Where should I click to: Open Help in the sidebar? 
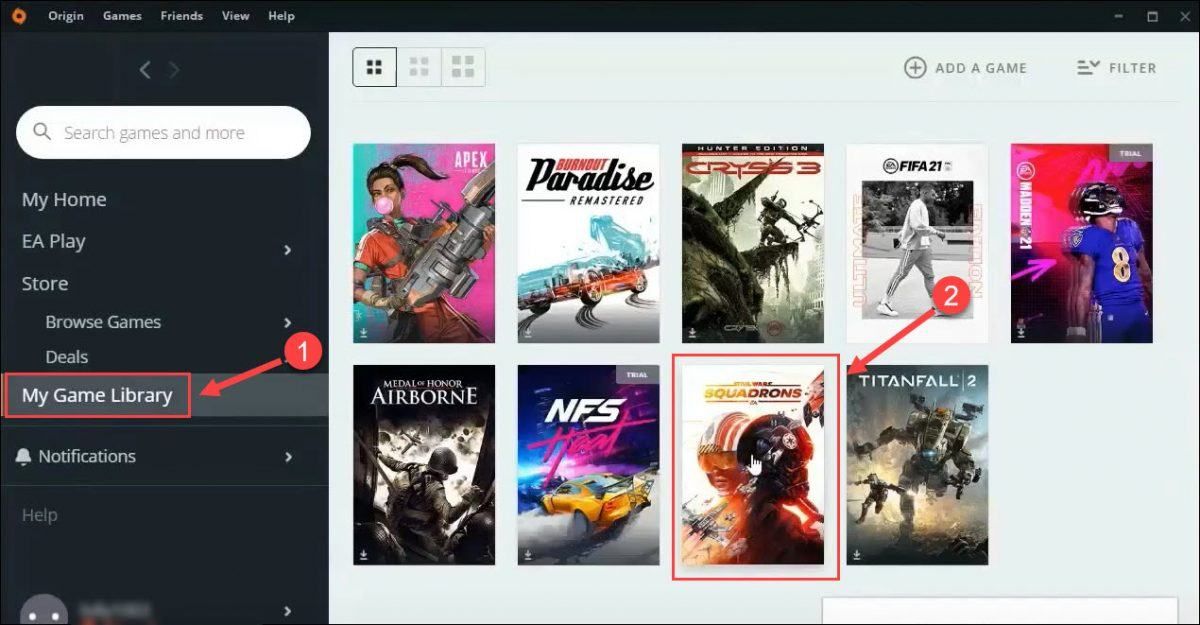point(40,515)
